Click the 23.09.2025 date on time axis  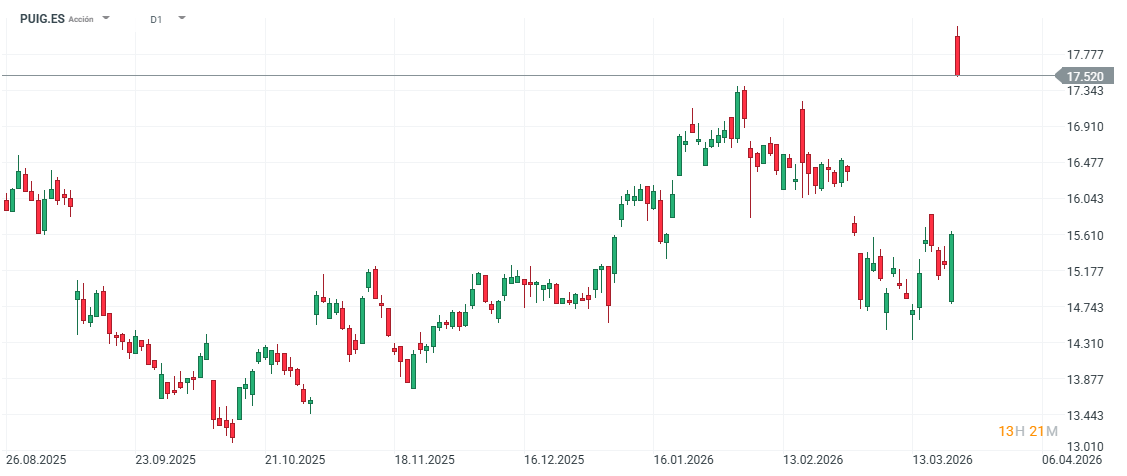(x=166, y=460)
